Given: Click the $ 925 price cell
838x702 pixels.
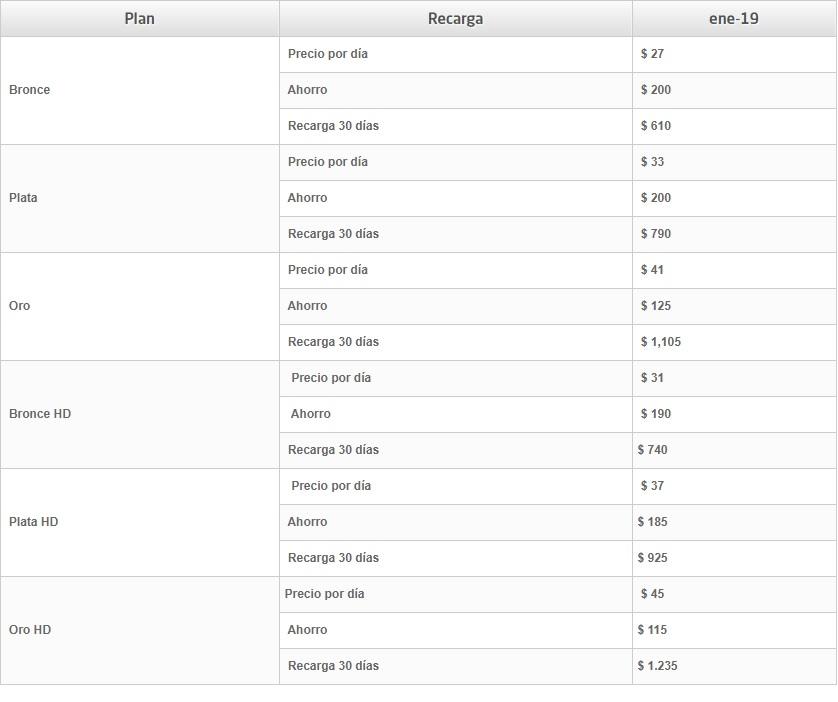Looking at the screenshot, I should pos(734,558).
